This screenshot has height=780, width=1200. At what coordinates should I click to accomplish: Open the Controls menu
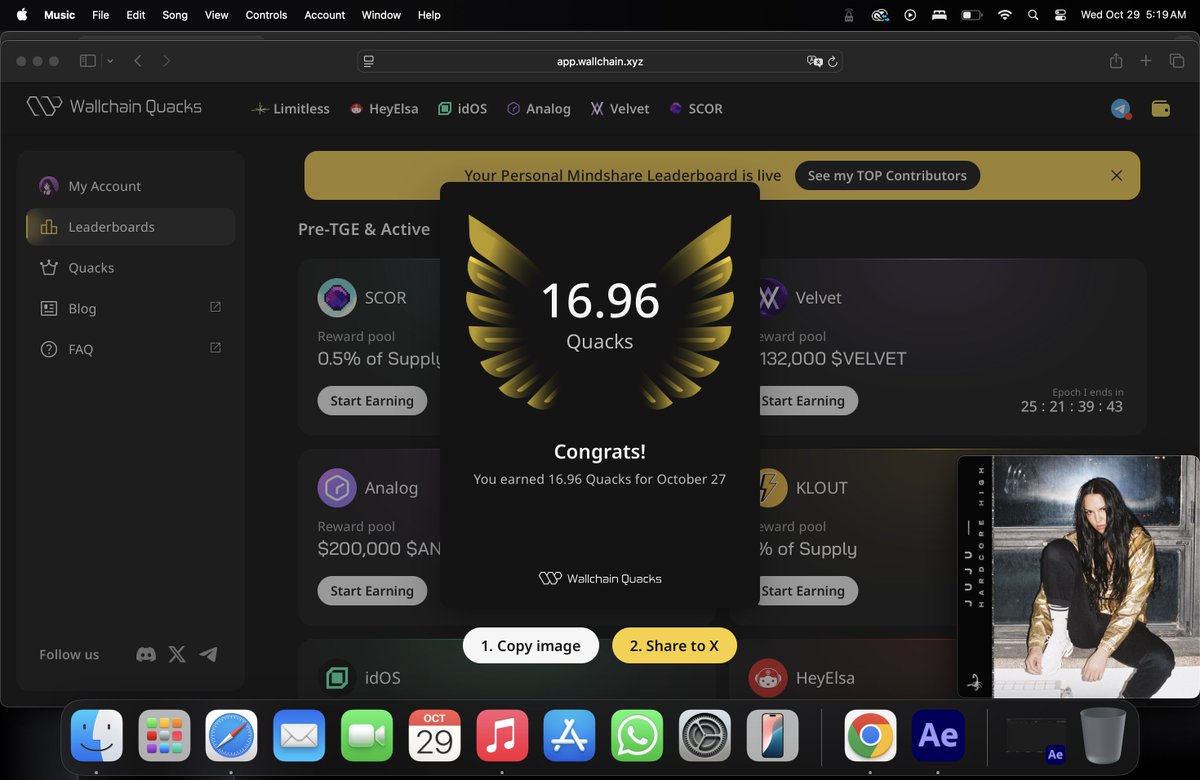pos(266,15)
